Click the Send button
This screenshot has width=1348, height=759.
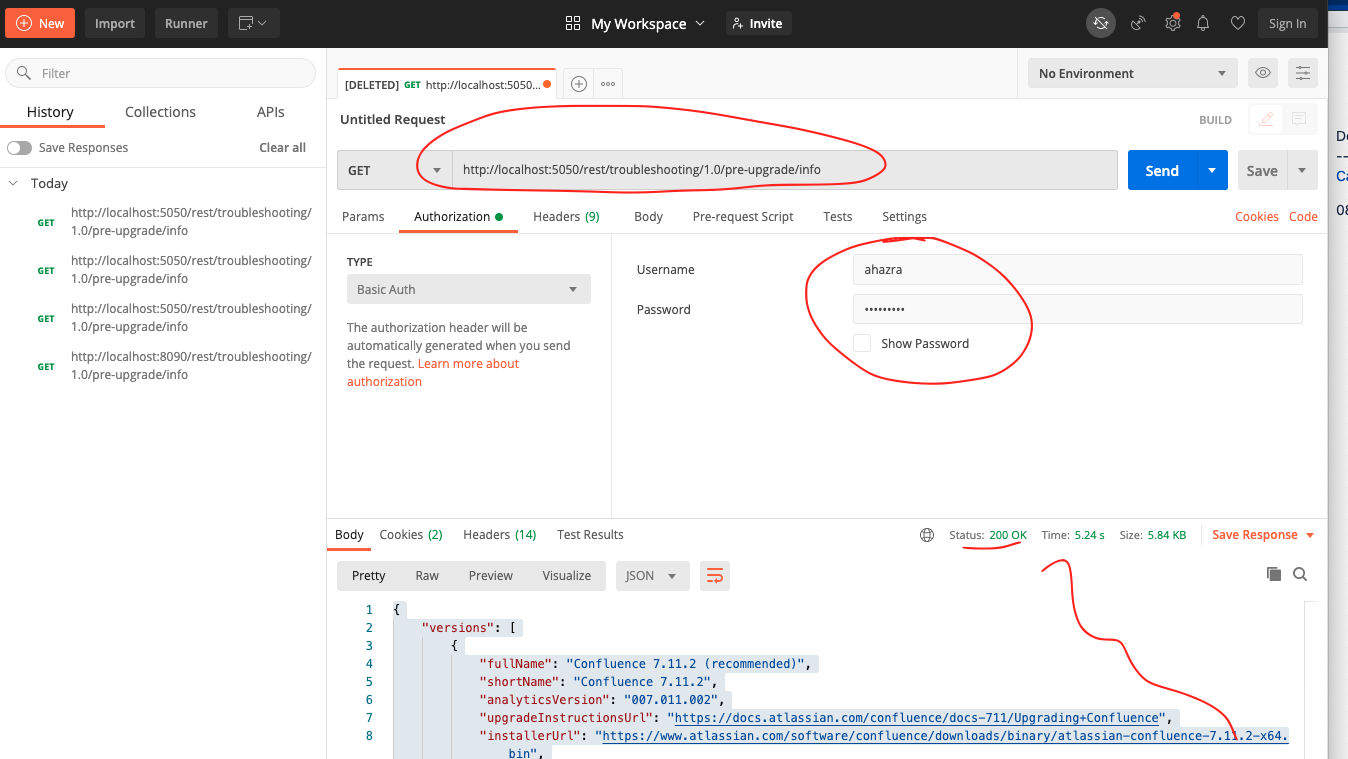tap(1162, 170)
